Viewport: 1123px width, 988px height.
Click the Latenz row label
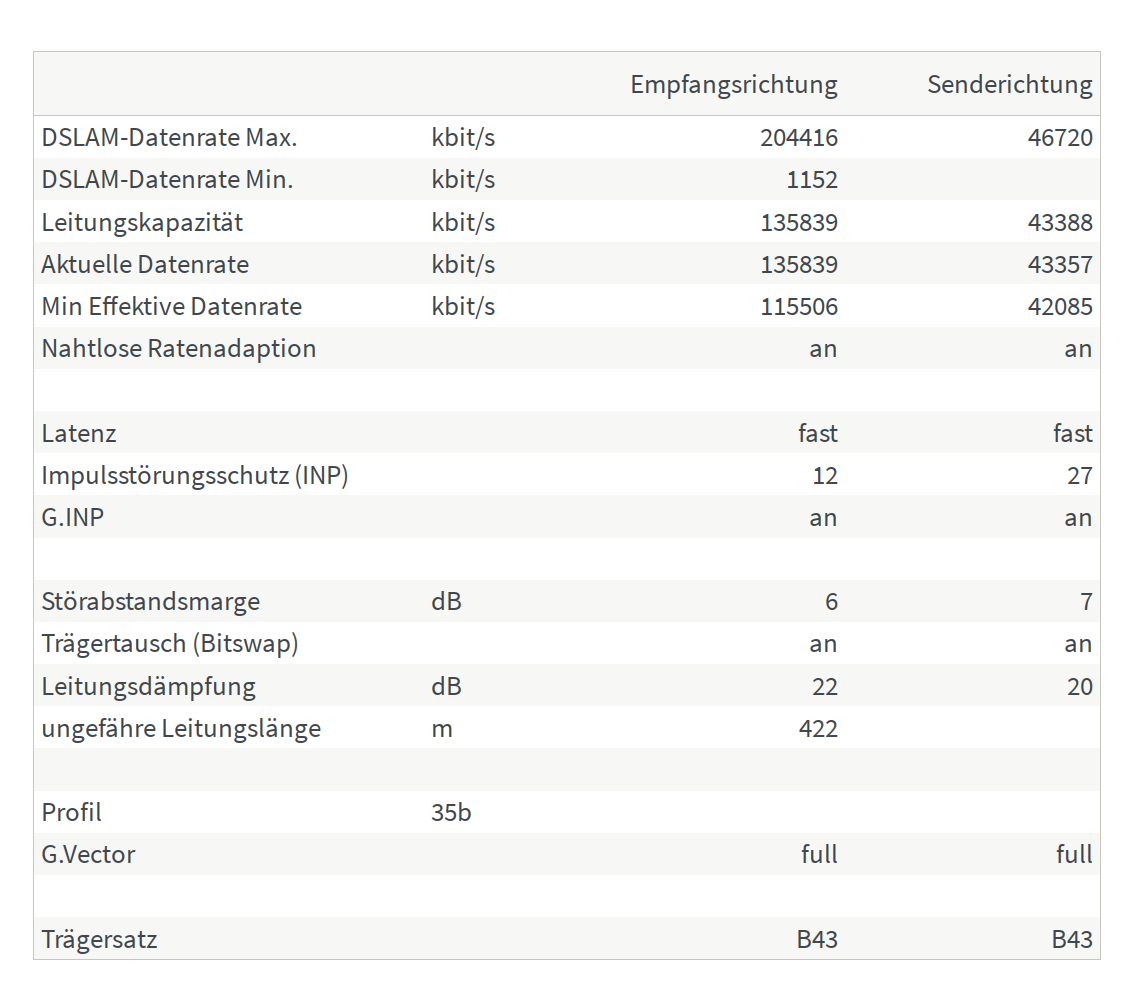pyautogui.click(x=79, y=434)
